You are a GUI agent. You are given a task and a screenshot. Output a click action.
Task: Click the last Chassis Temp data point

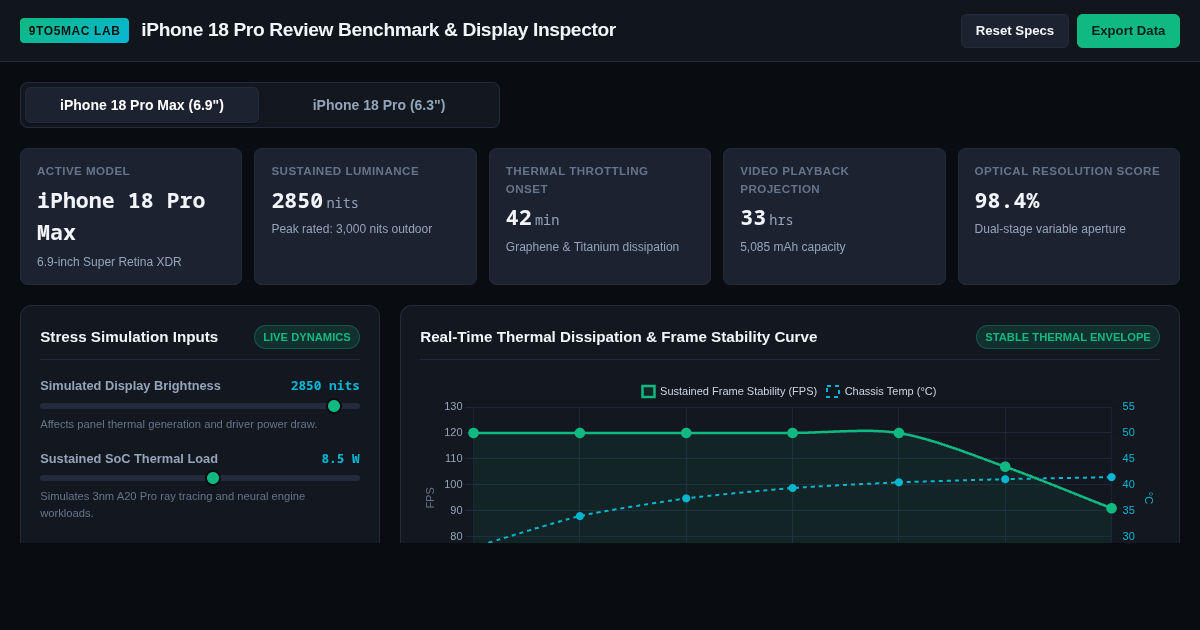click(1111, 477)
